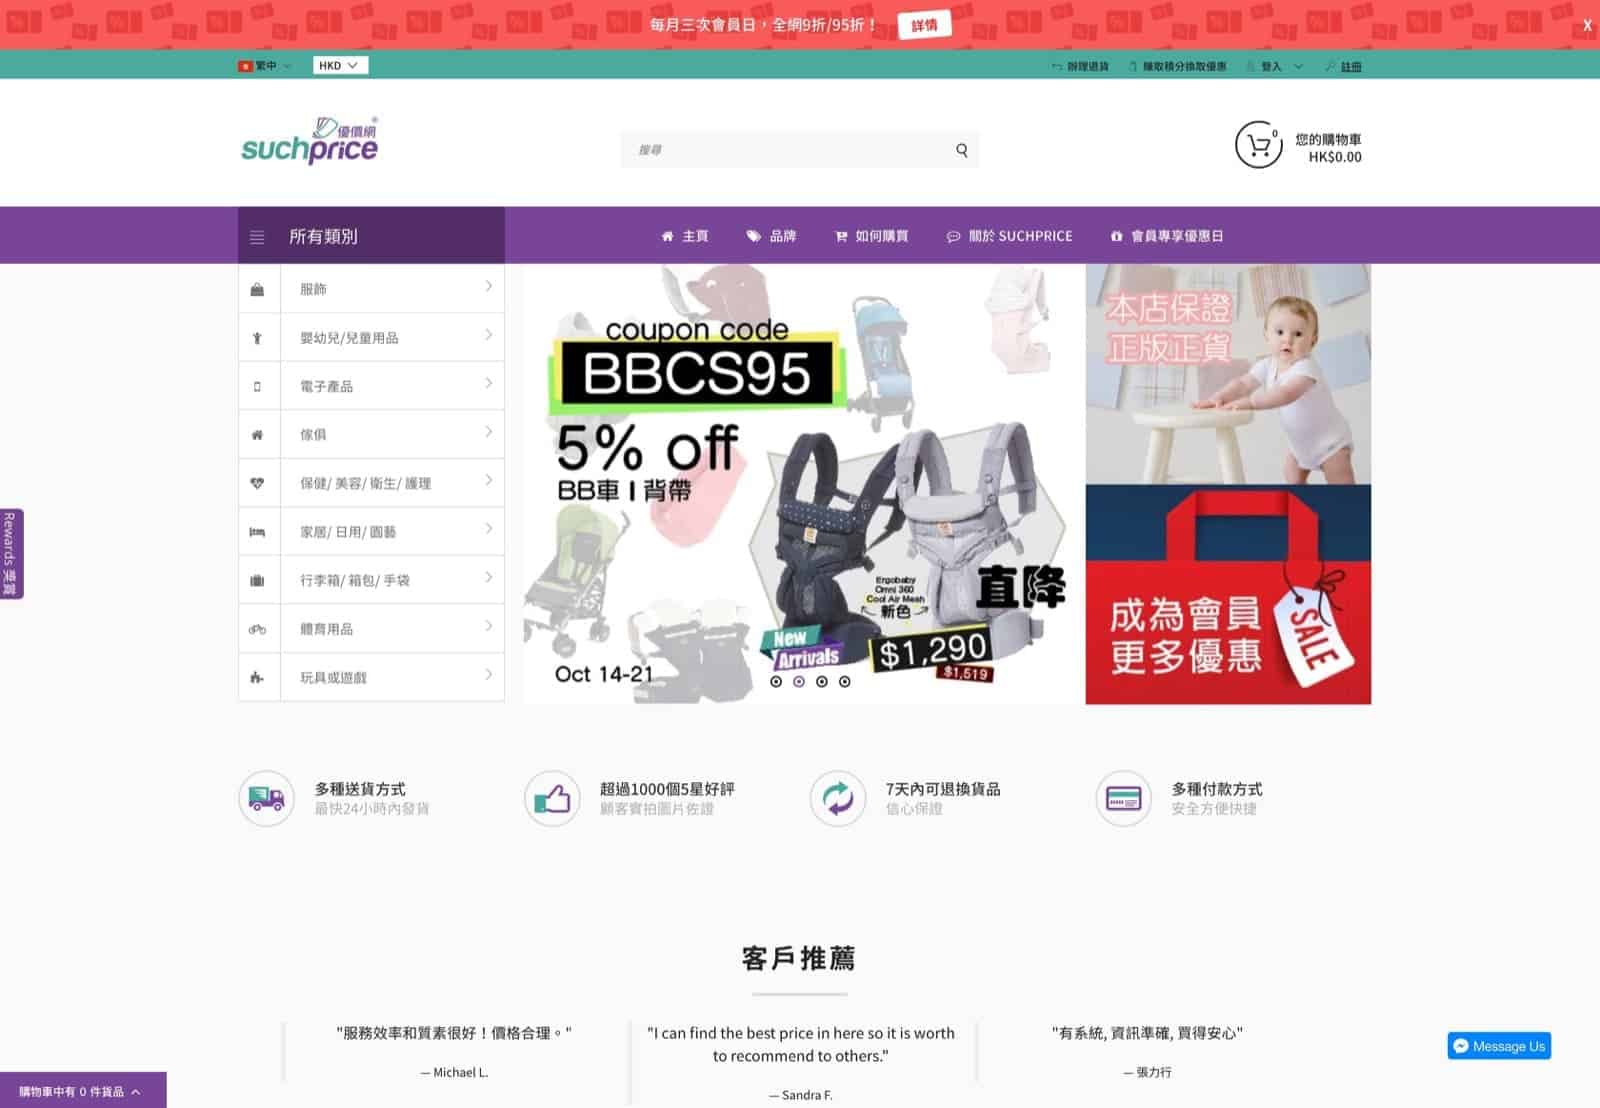Click the 詳情 button in promo banner
The height and width of the screenshot is (1108, 1600).
[x=924, y=25]
